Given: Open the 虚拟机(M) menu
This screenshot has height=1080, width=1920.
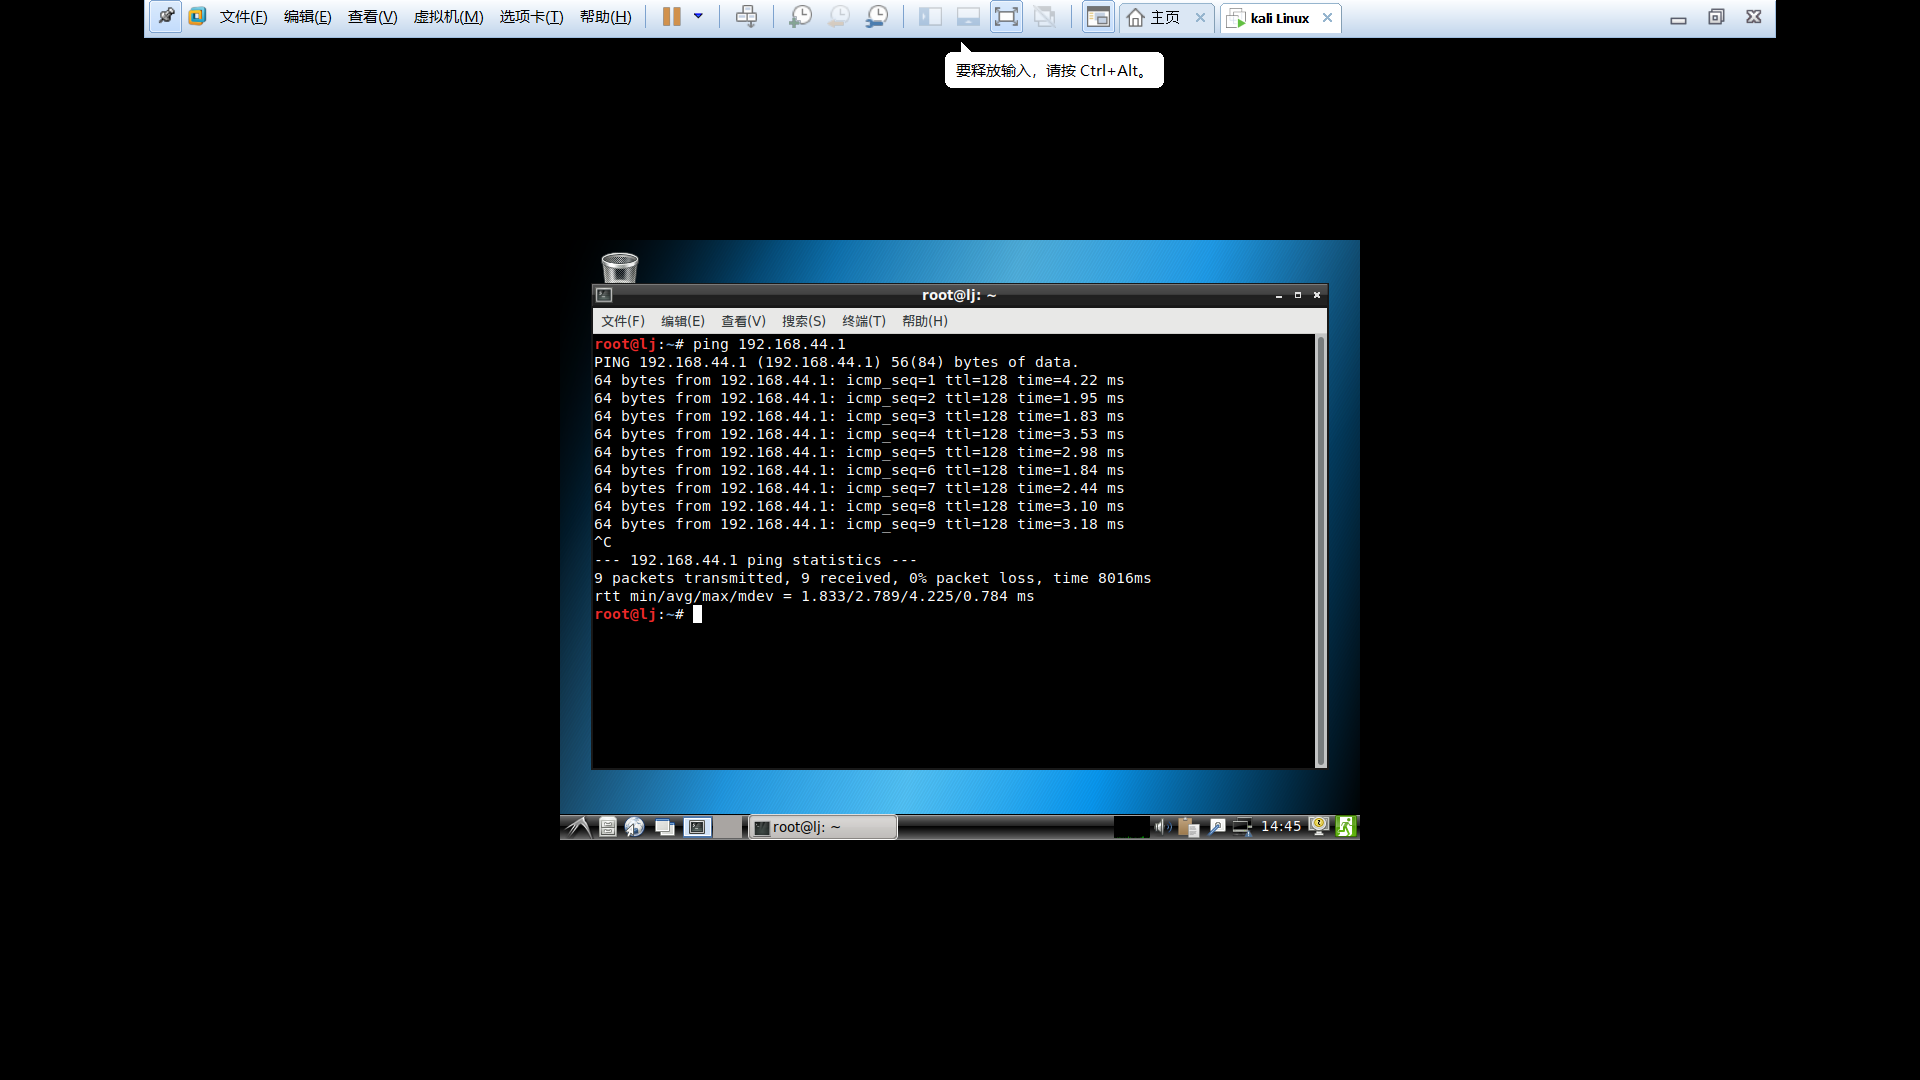Looking at the screenshot, I should pos(448,17).
